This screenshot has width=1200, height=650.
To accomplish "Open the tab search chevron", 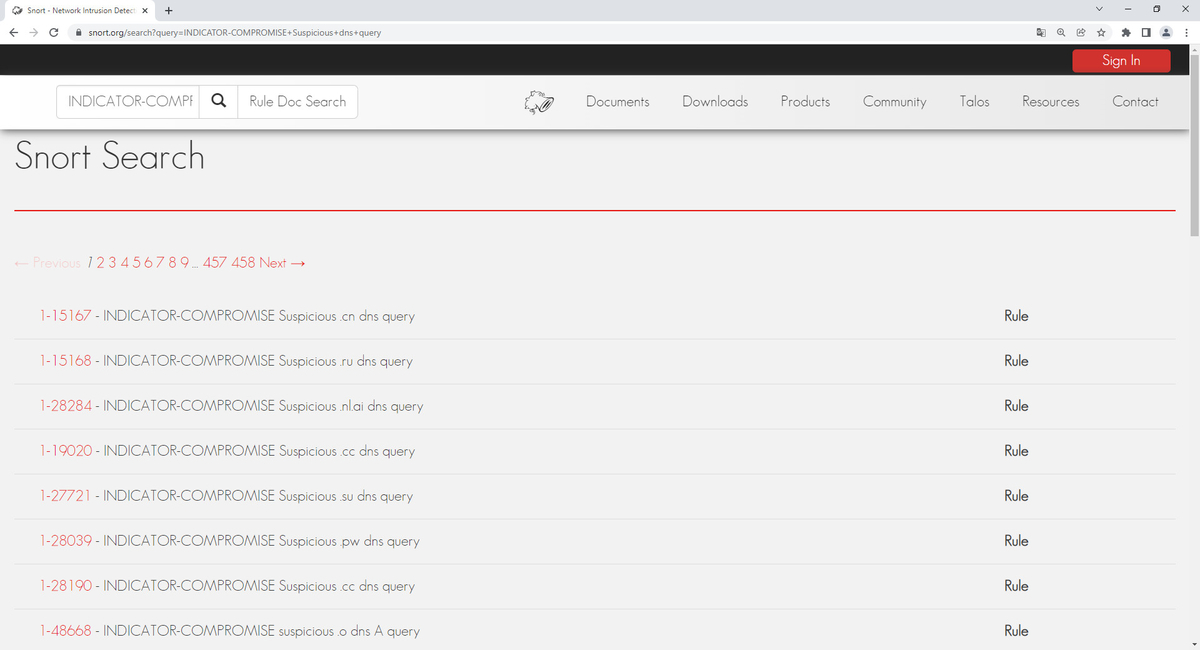I will [x=1100, y=9].
